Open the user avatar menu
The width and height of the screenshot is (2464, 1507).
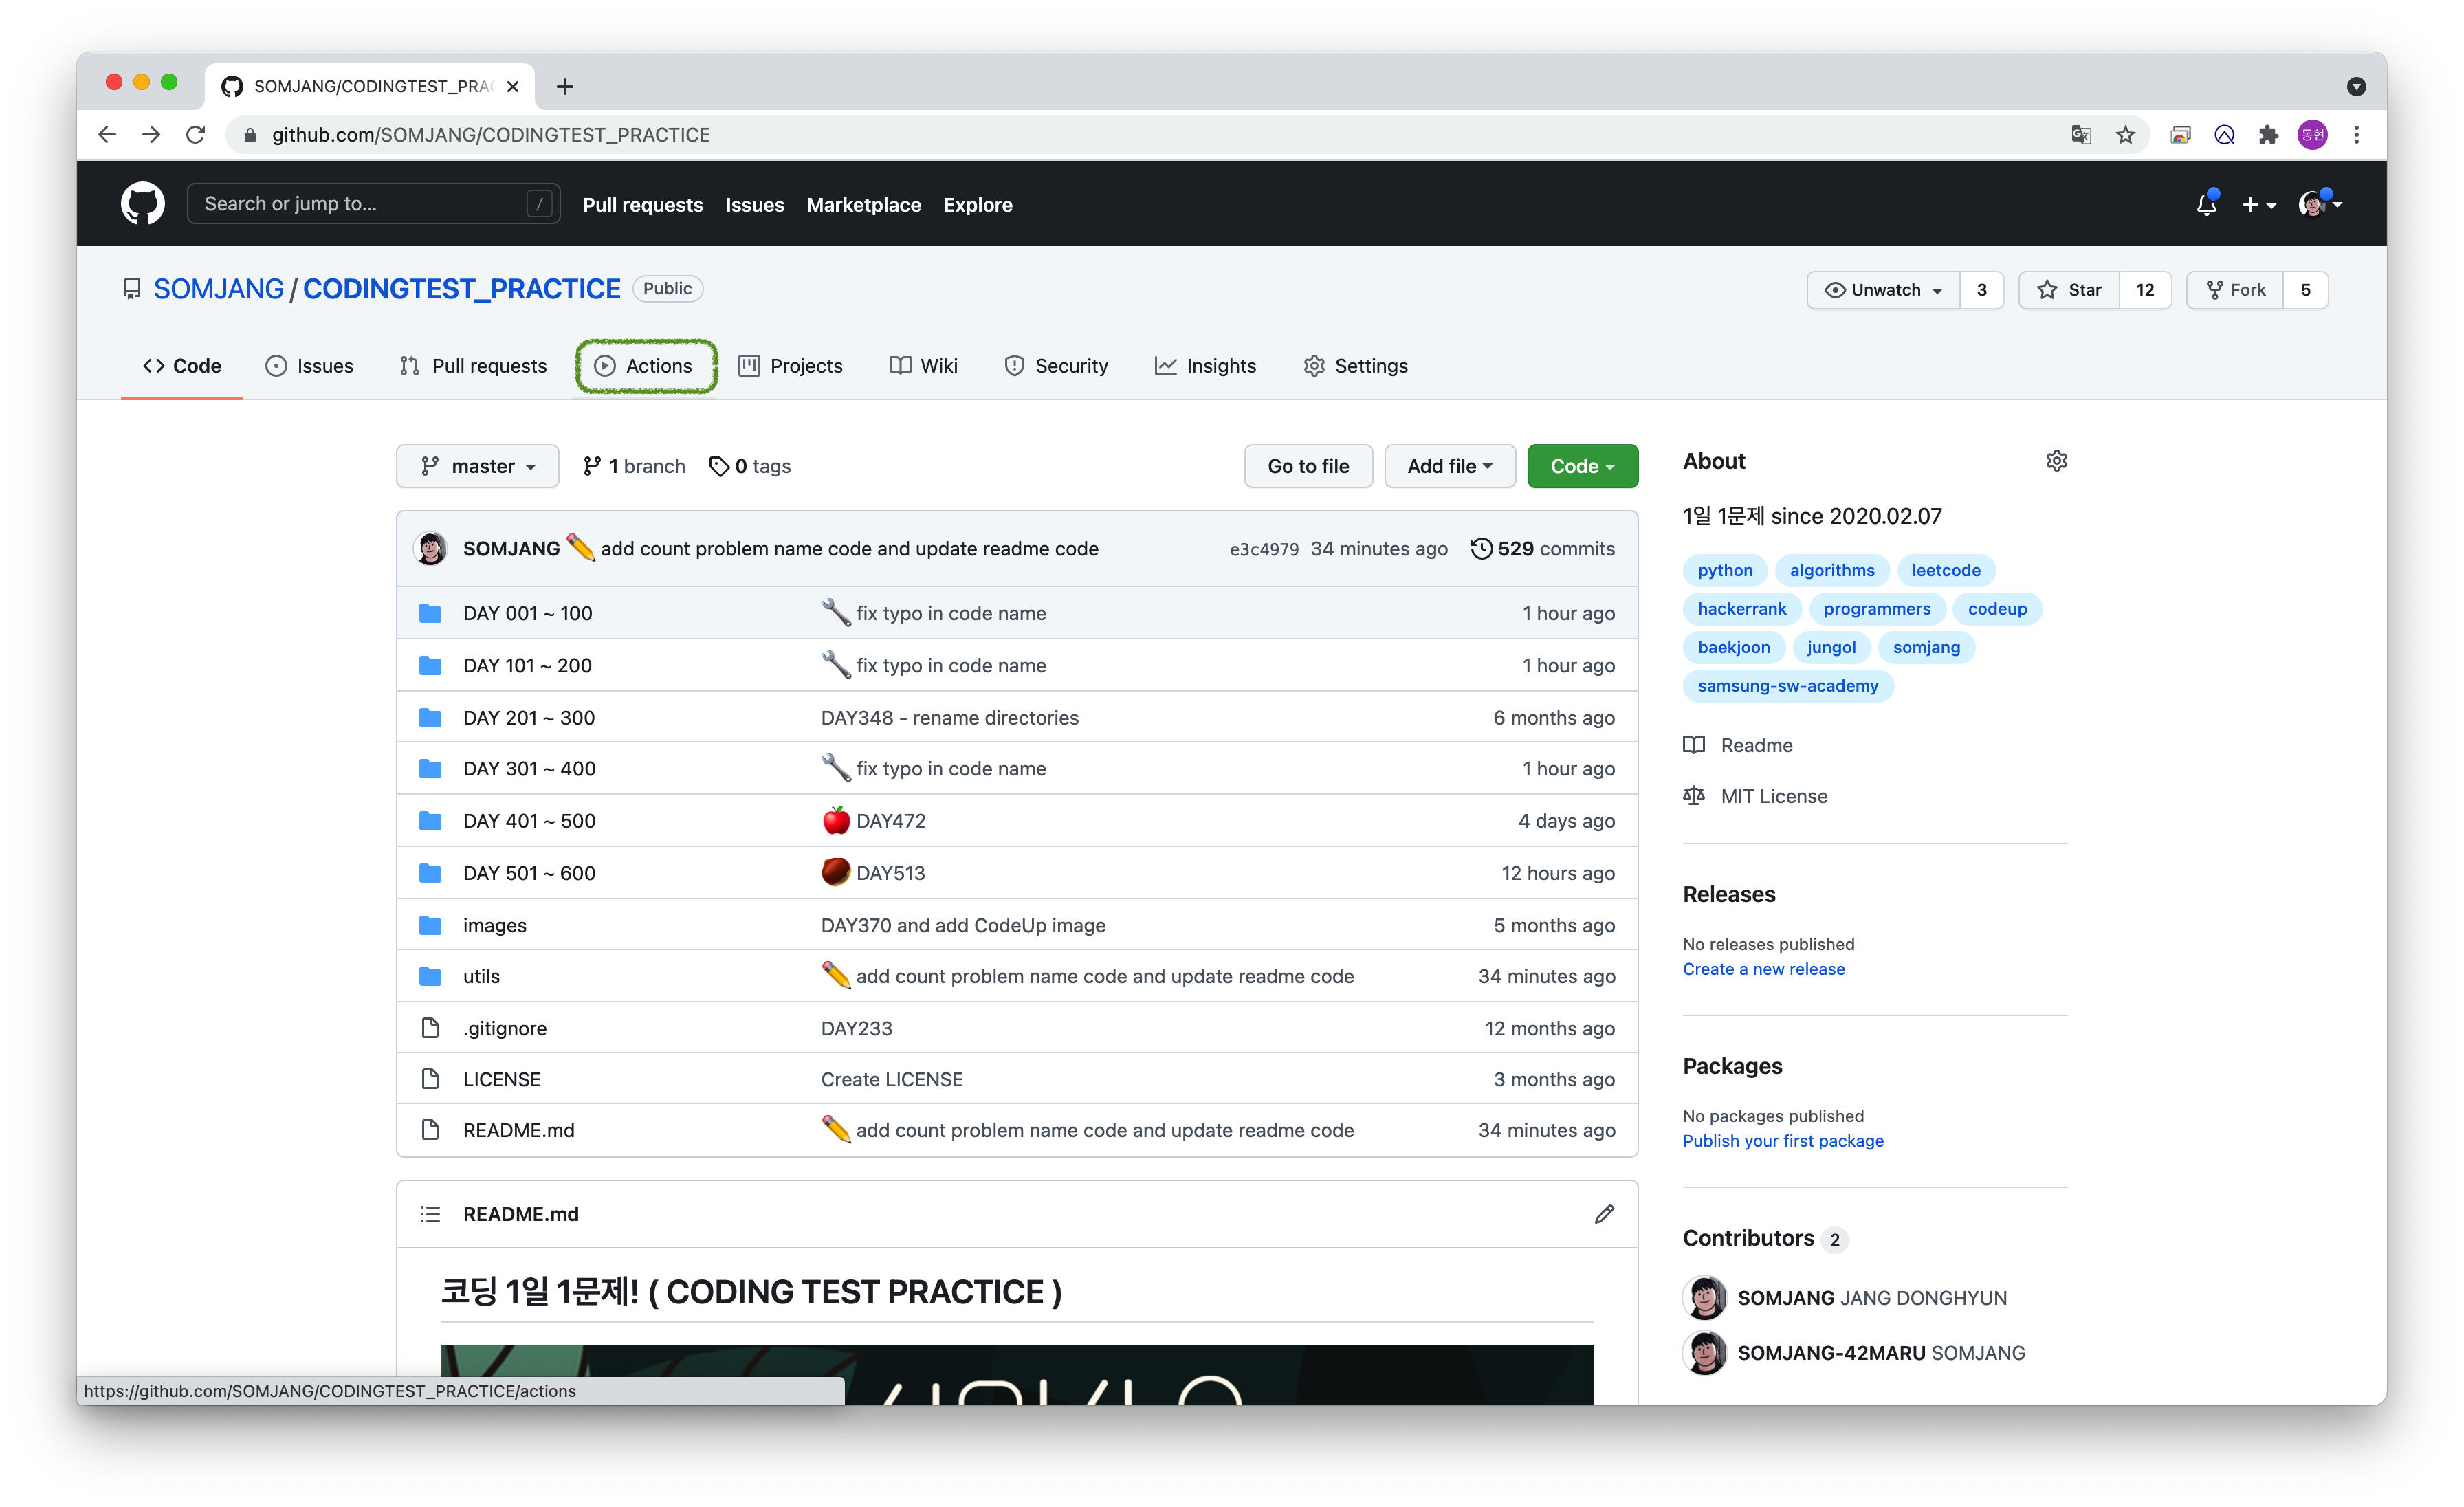pos(2320,204)
